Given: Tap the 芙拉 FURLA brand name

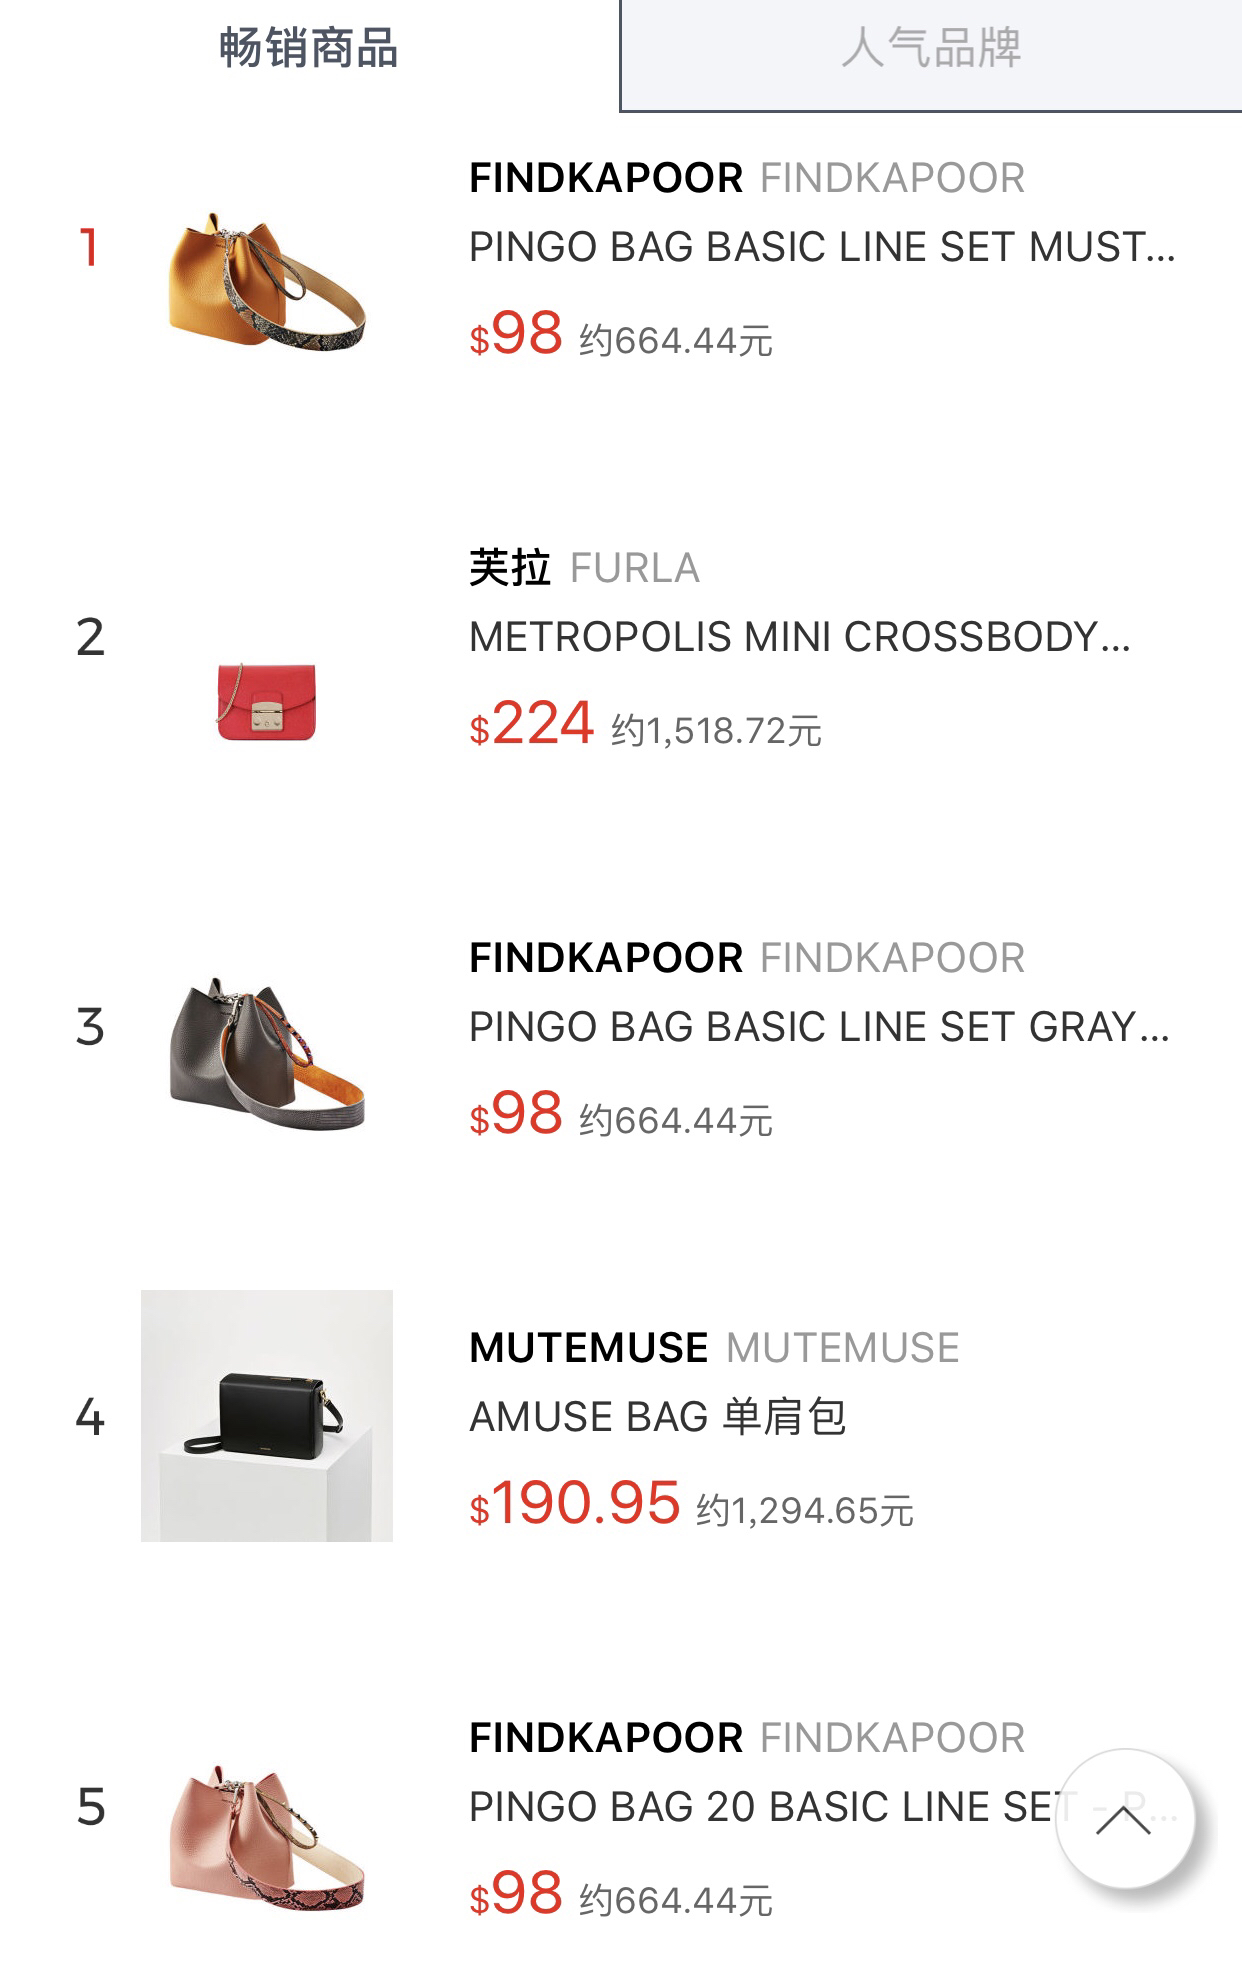Looking at the screenshot, I should pos(584,568).
